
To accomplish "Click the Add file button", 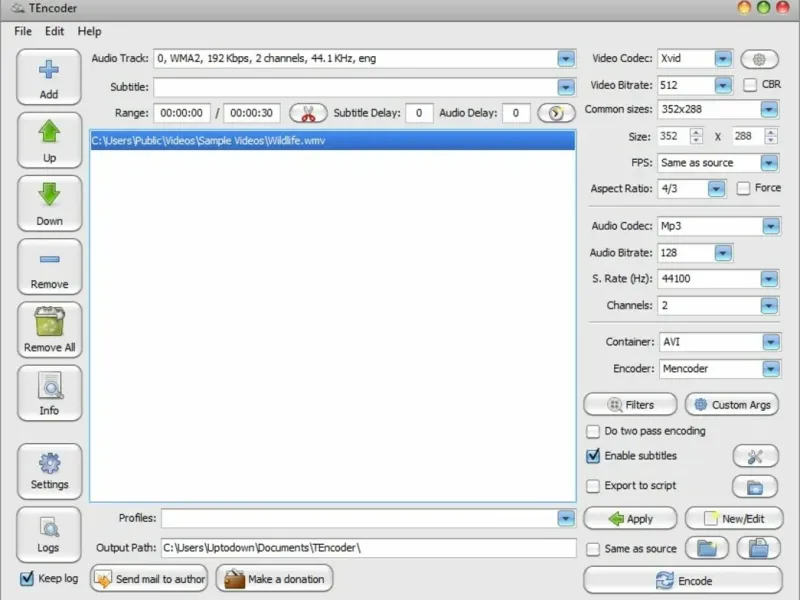I will click(x=49, y=78).
